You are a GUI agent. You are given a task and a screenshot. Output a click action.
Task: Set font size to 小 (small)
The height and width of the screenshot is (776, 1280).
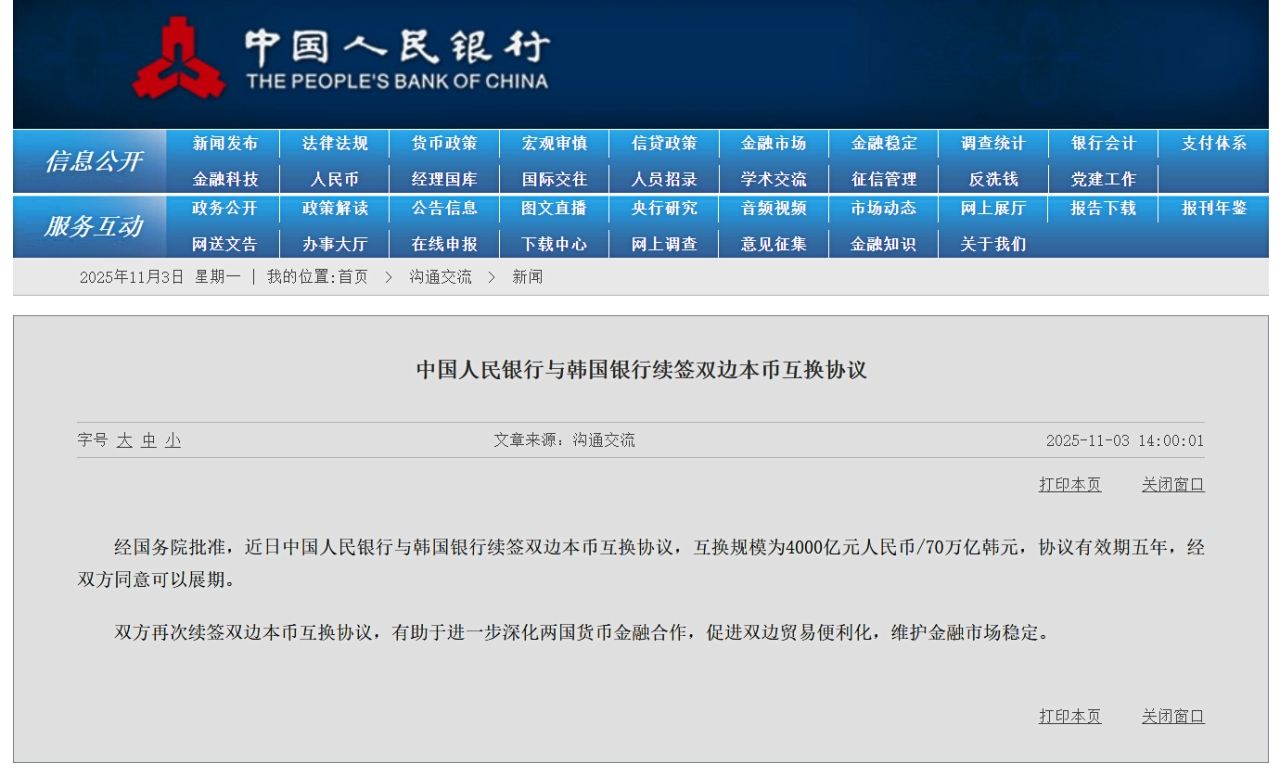coord(173,440)
